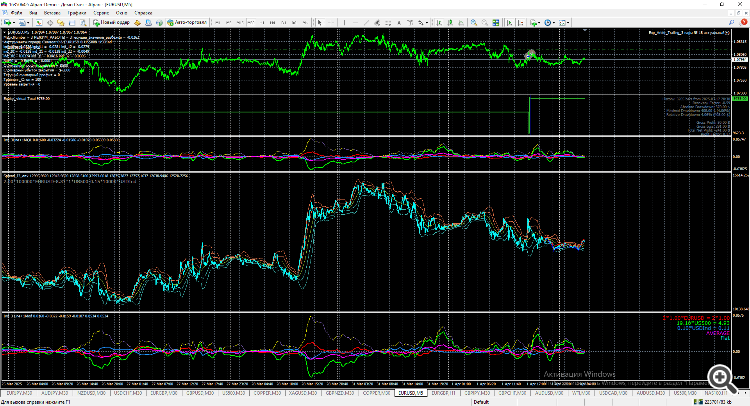Open the Окно menu
The width and height of the screenshot is (750, 406).
[x=121, y=12]
